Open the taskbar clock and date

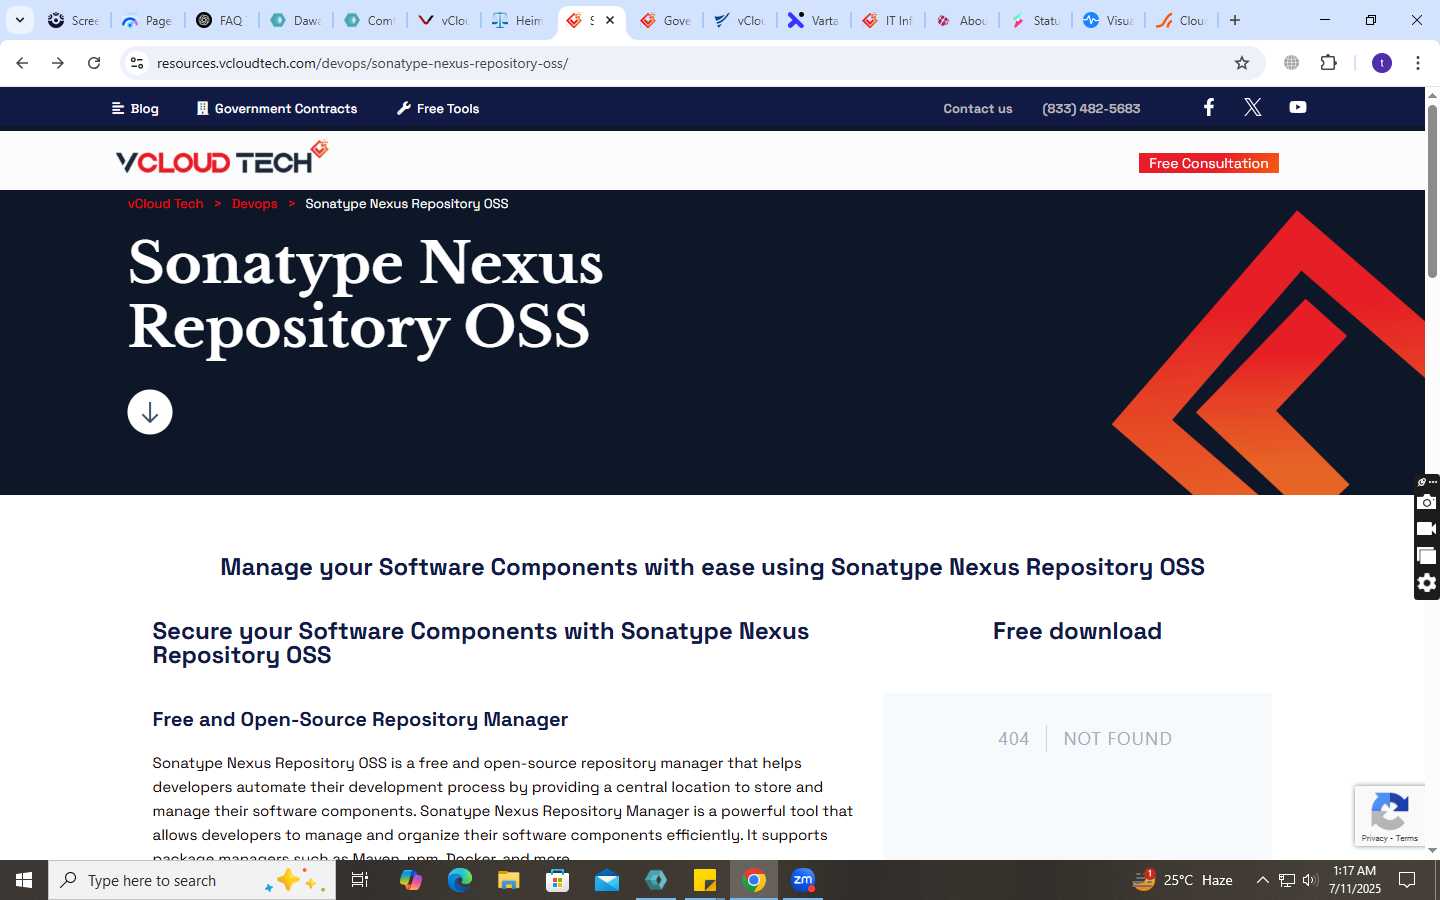coord(1354,880)
